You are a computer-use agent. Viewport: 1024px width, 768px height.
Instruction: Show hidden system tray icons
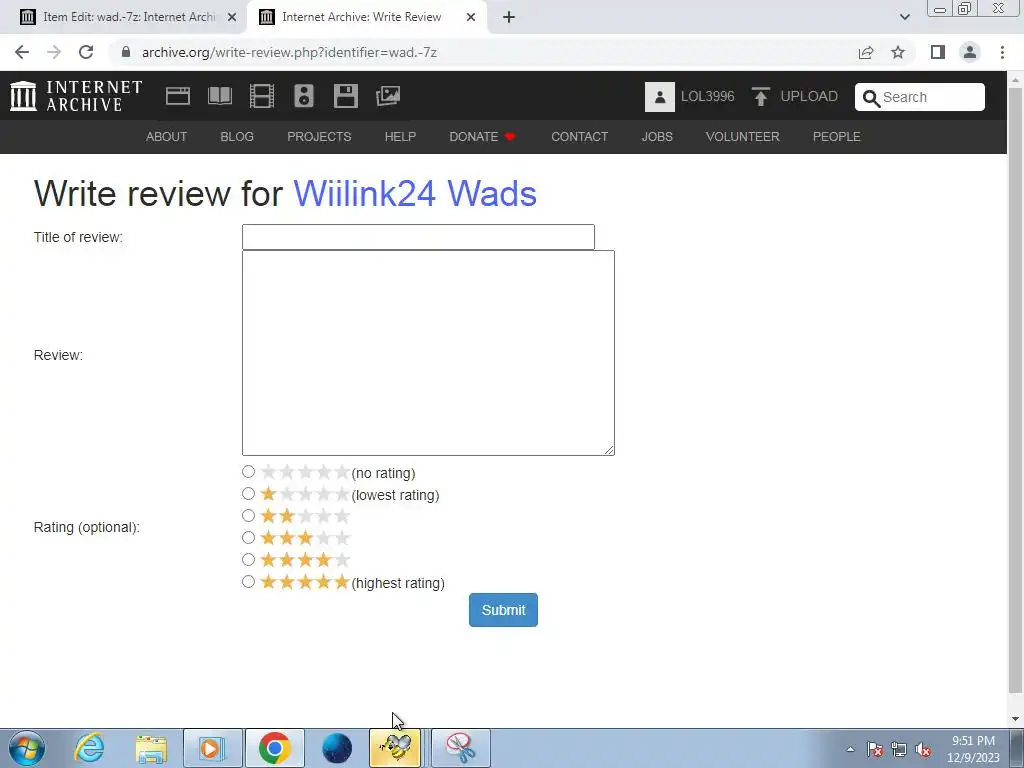pos(850,749)
